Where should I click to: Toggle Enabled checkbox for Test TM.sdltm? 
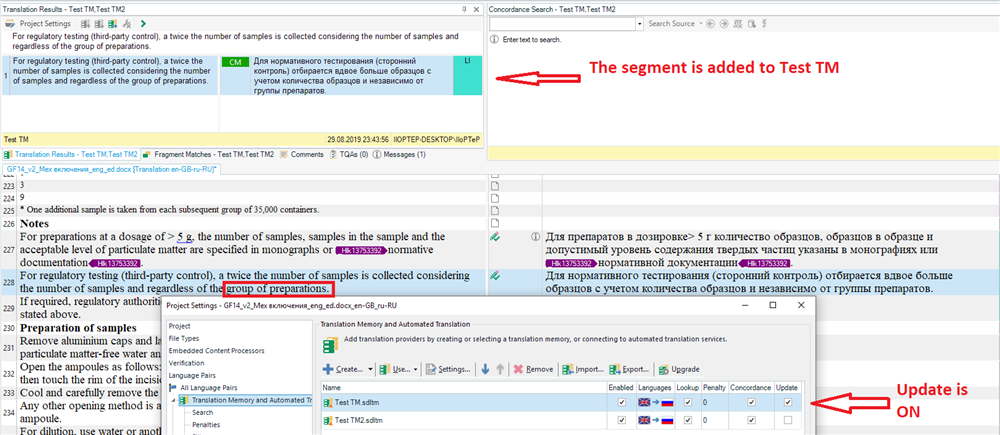[622, 402]
